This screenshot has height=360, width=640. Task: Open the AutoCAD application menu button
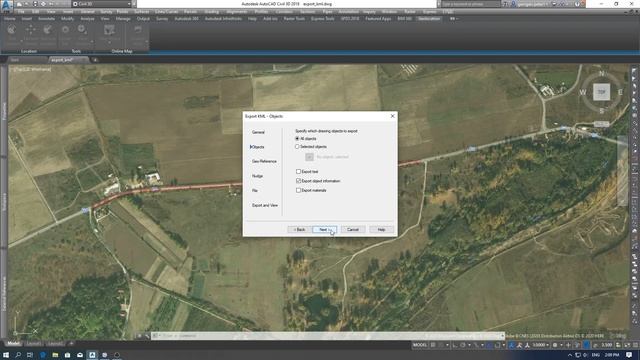pos(7,7)
